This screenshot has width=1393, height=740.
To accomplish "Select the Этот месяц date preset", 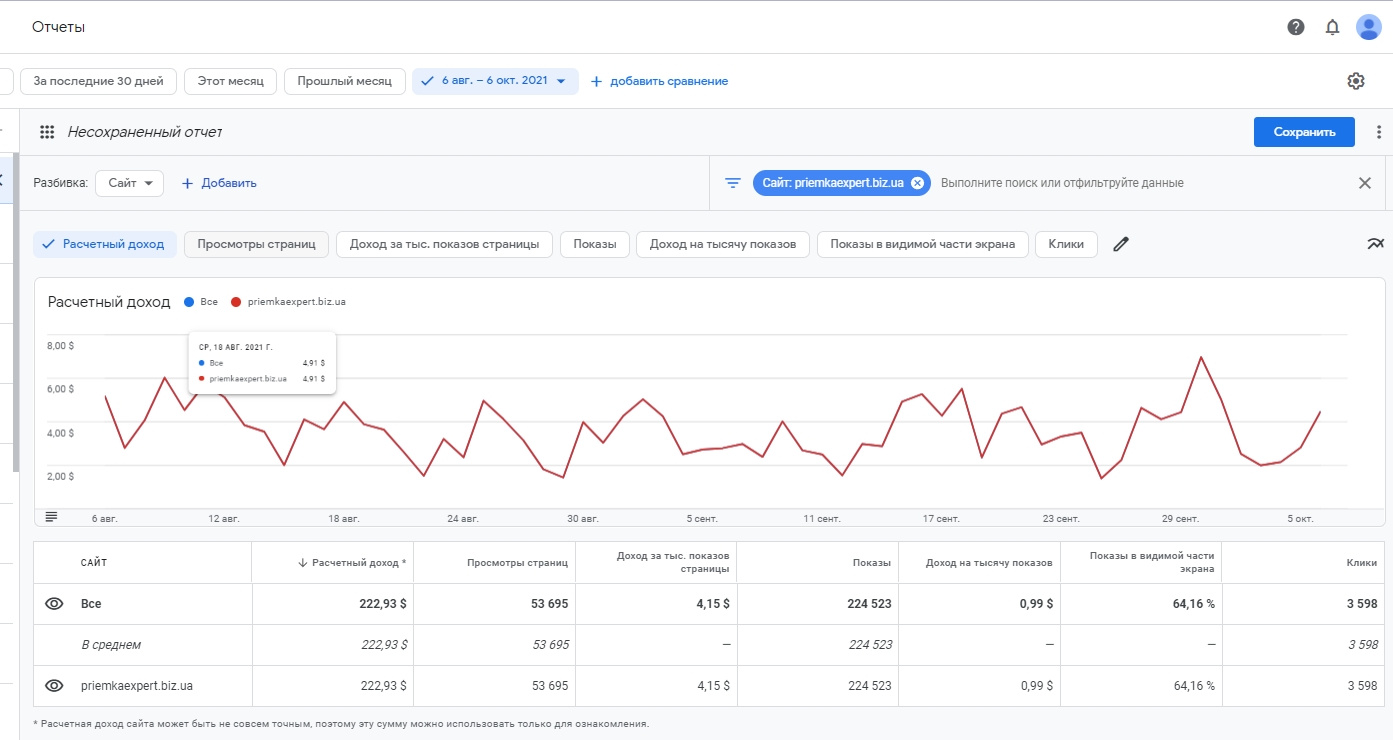I will coord(230,81).
